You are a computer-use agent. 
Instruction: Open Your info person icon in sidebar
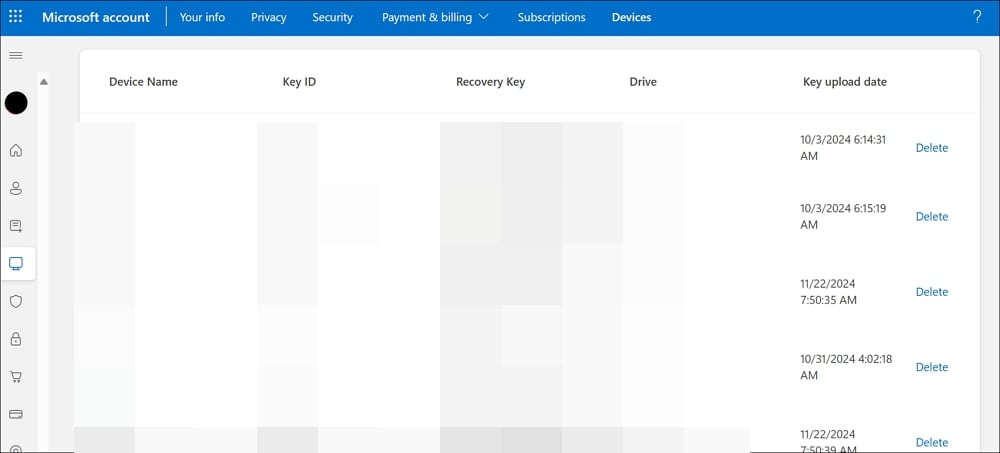[x=16, y=188]
